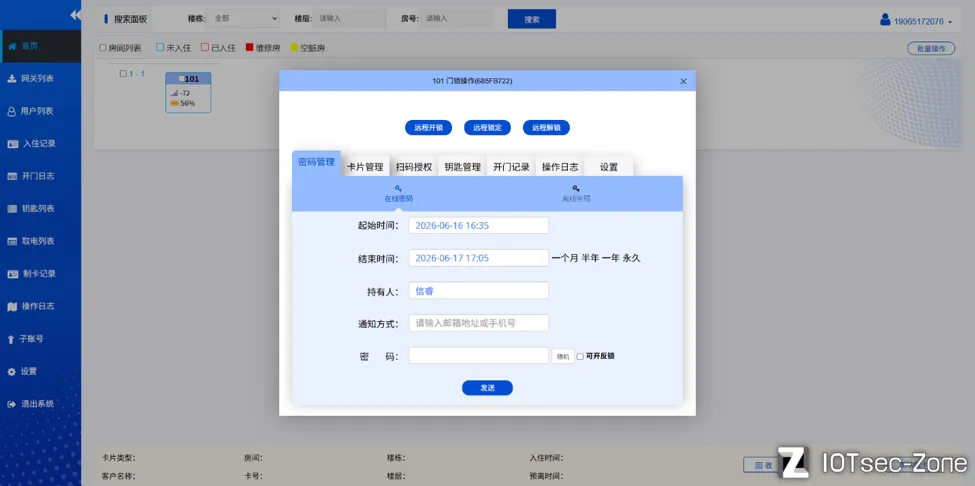Click the 远程开锁 button
The width and height of the screenshot is (975, 486).
tap(428, 127)
